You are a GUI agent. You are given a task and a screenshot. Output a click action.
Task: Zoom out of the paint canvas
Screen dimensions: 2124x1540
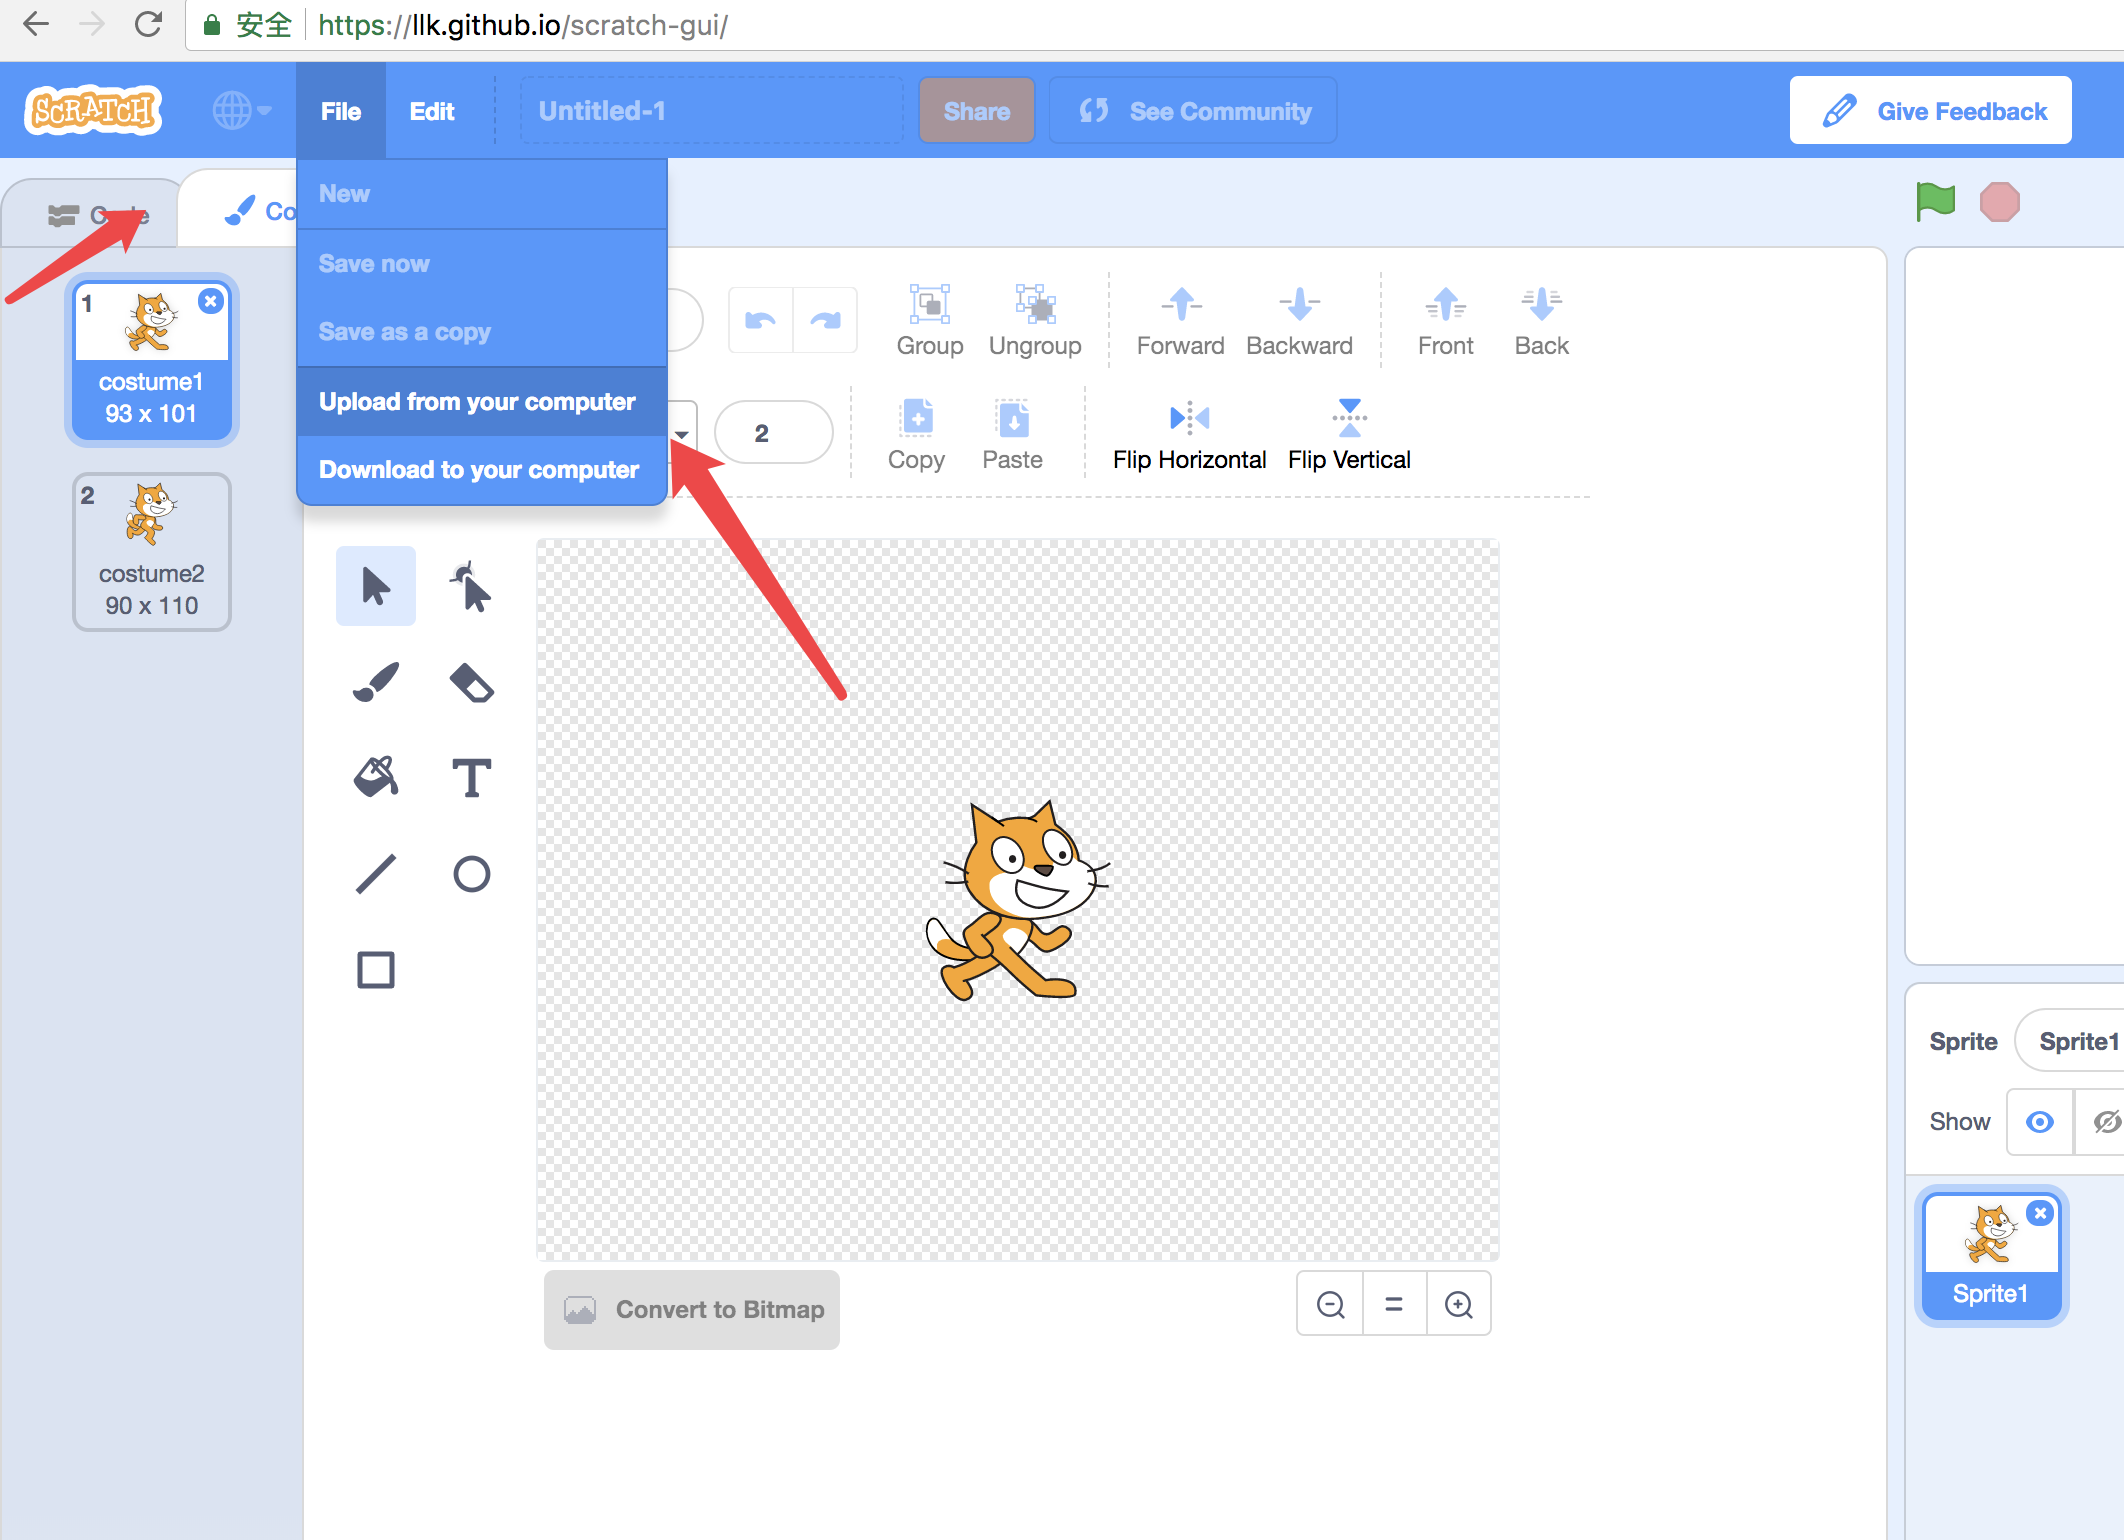(x=1330, y=1304)
